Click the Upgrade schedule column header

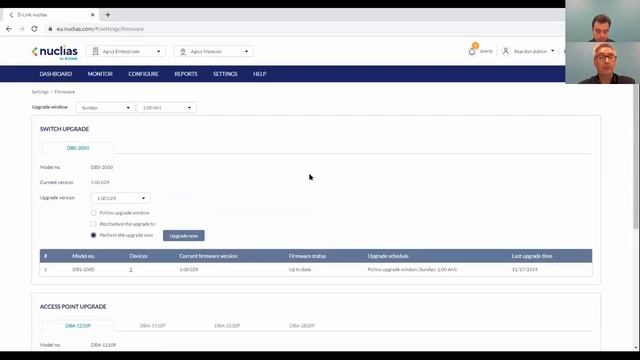coord(388,256)
